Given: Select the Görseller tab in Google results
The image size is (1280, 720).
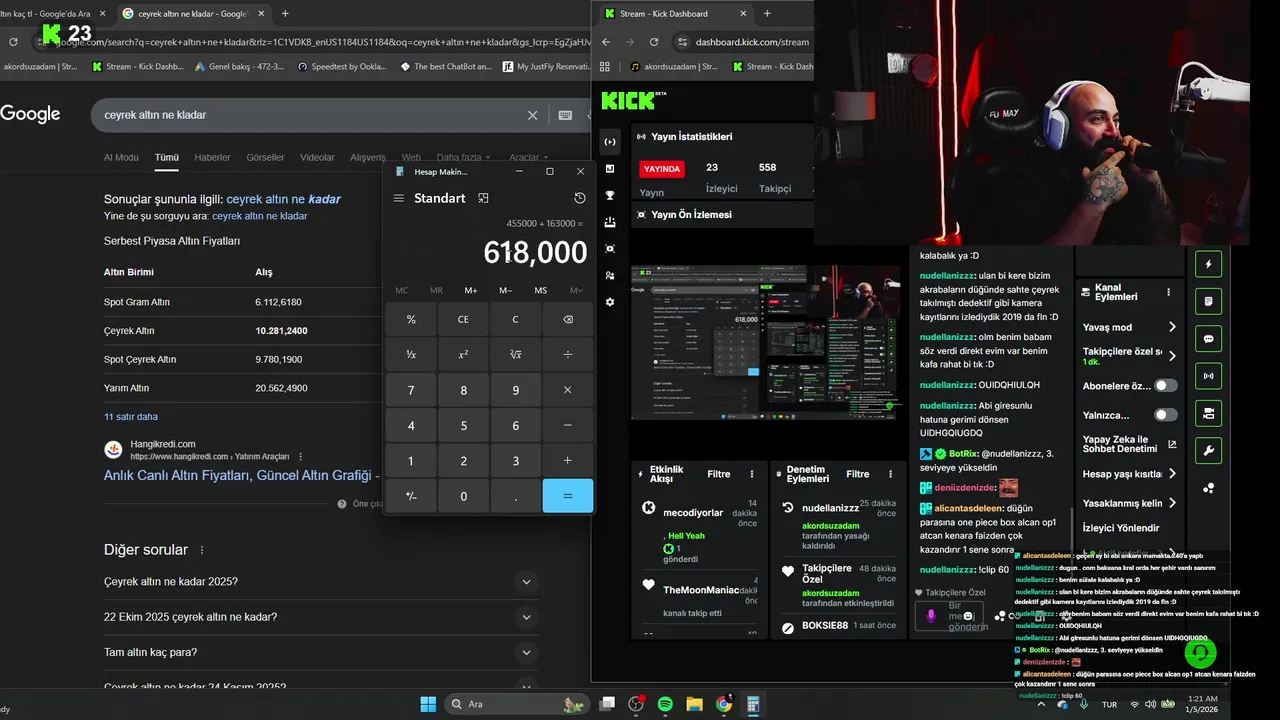Looking at the screenshot, I should pyautogui.click(x=265, y=157).
